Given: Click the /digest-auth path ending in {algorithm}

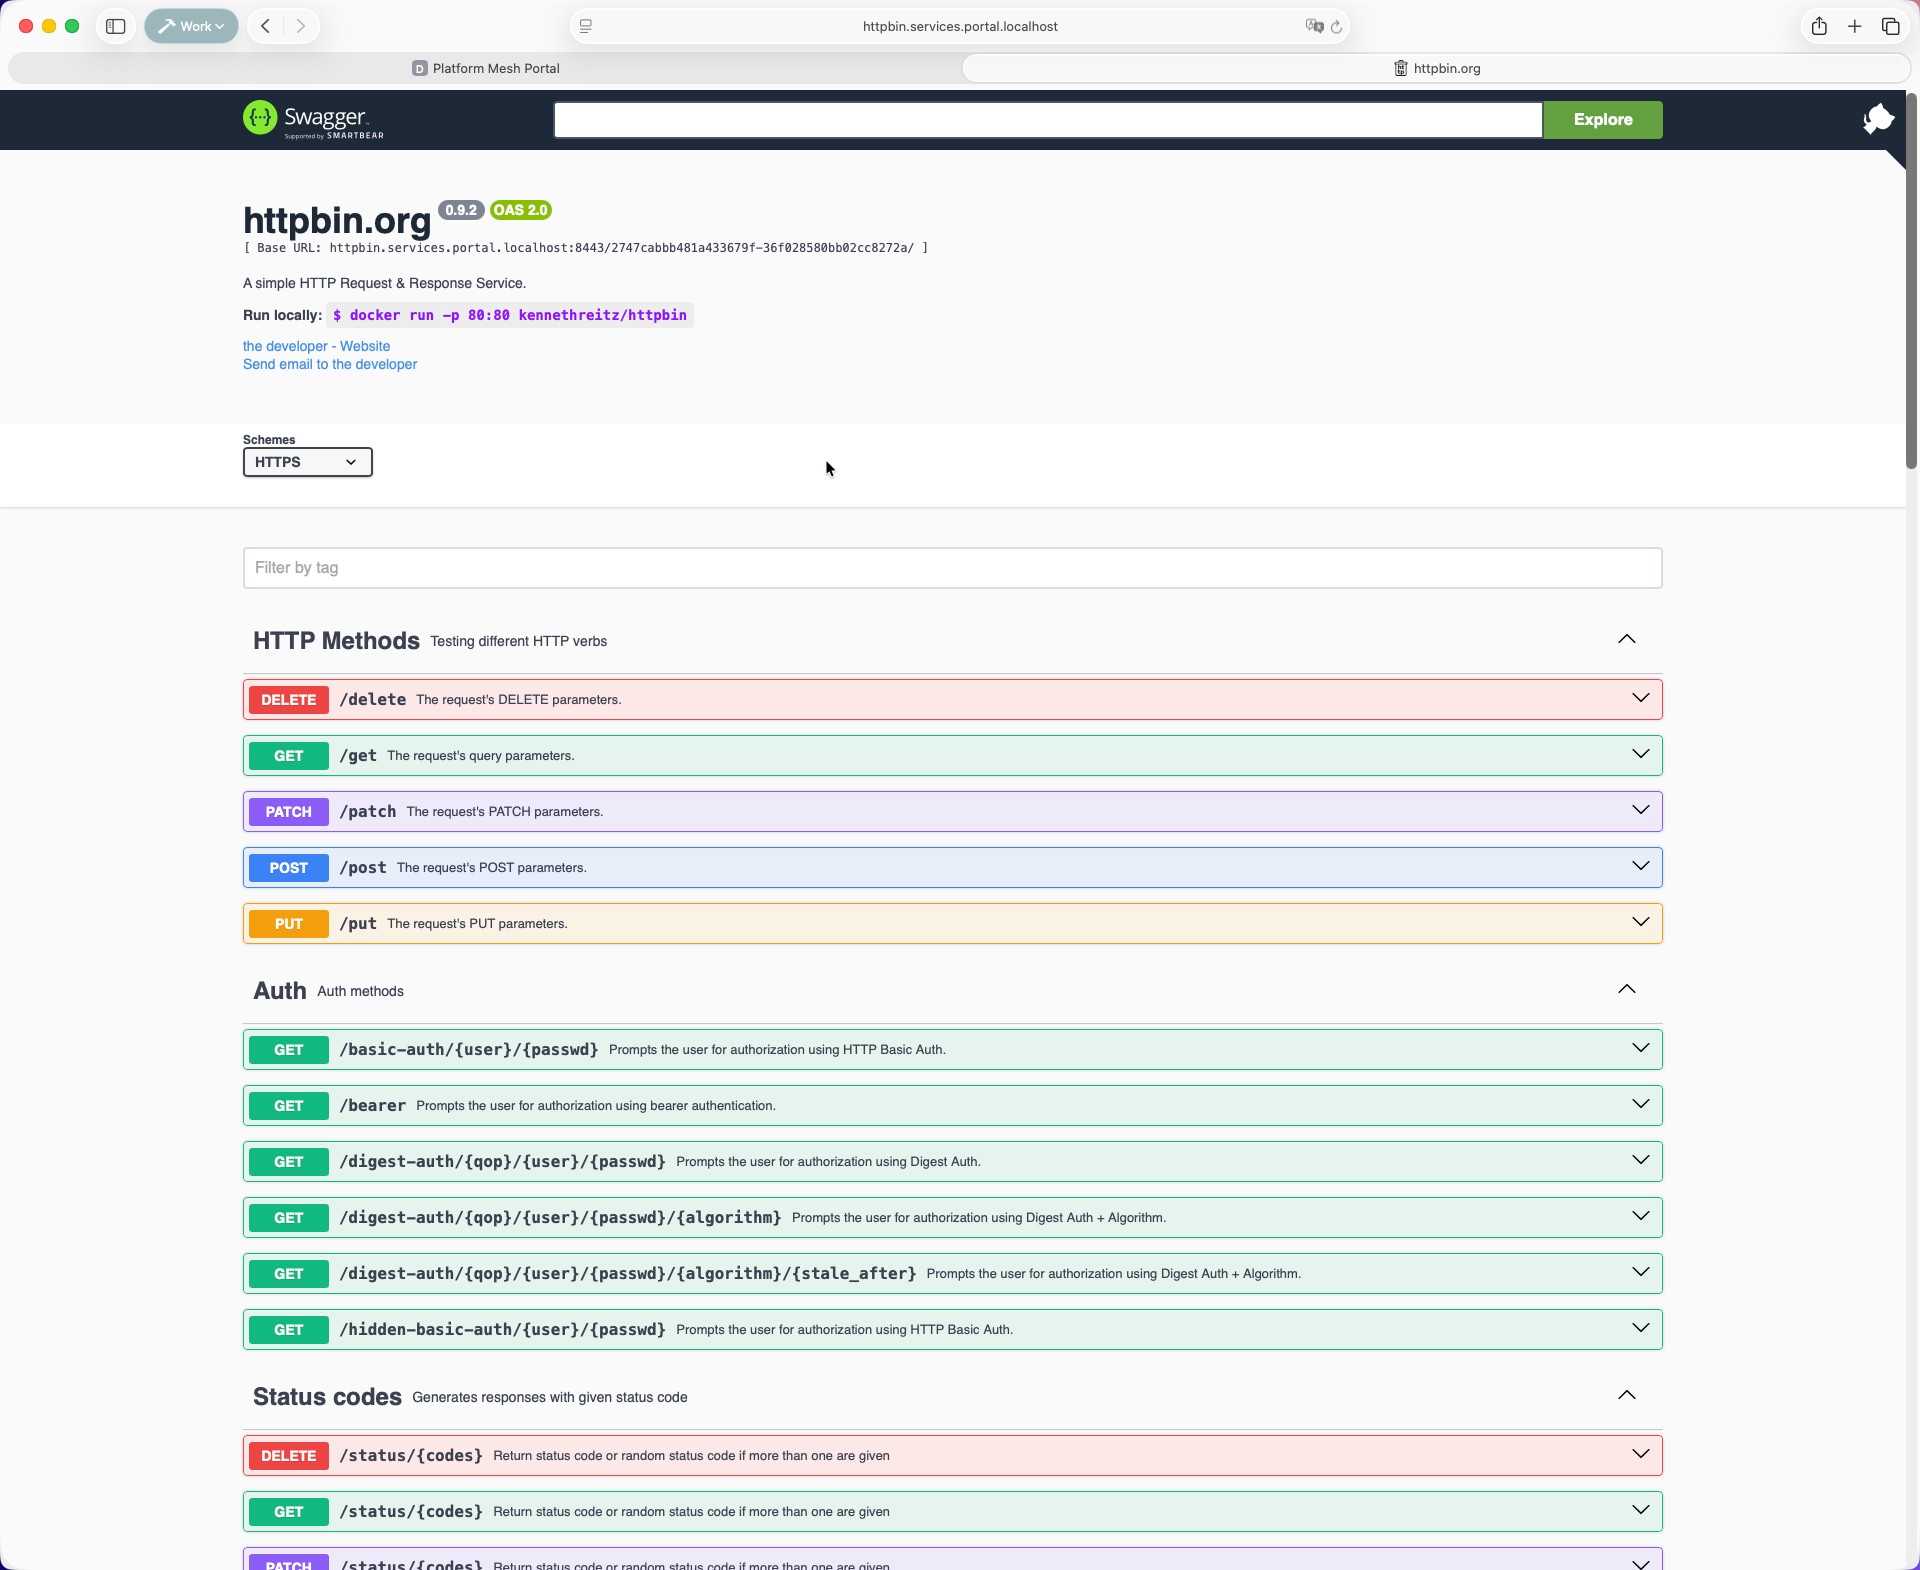Looking at the screenshot, I should tap(560, 1218).
